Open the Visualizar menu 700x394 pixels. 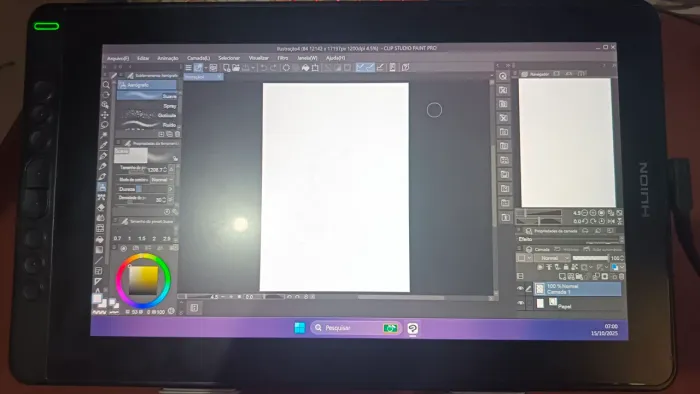(x=258, y=58)
